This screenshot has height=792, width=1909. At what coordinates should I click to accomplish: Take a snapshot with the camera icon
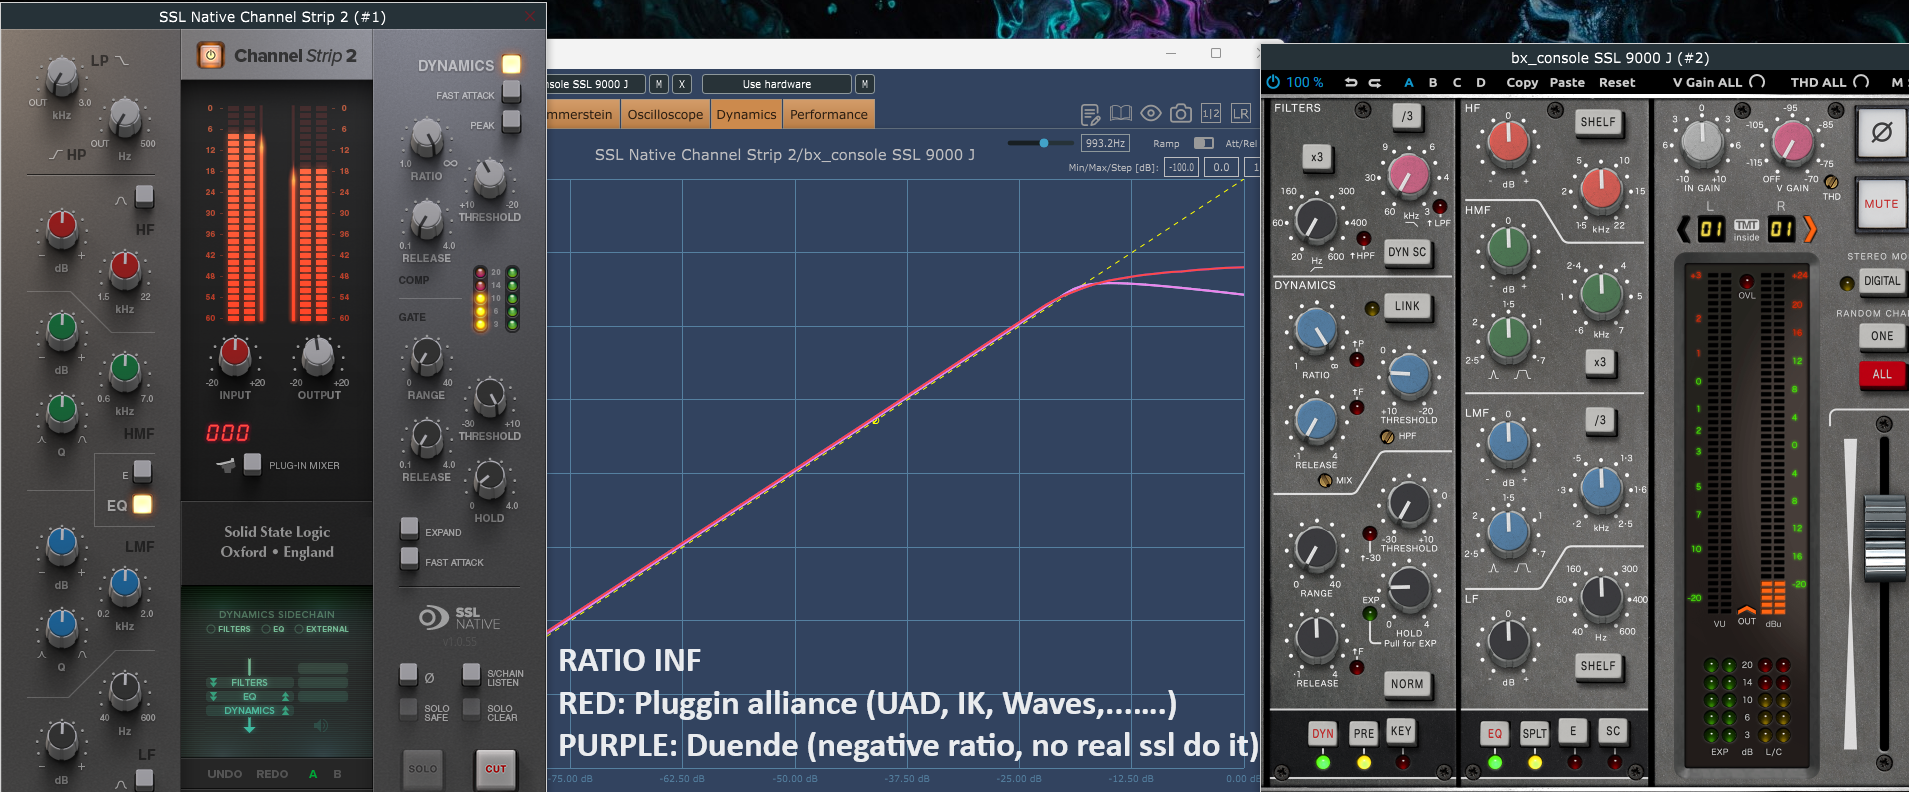click(x=1181, y=114)
